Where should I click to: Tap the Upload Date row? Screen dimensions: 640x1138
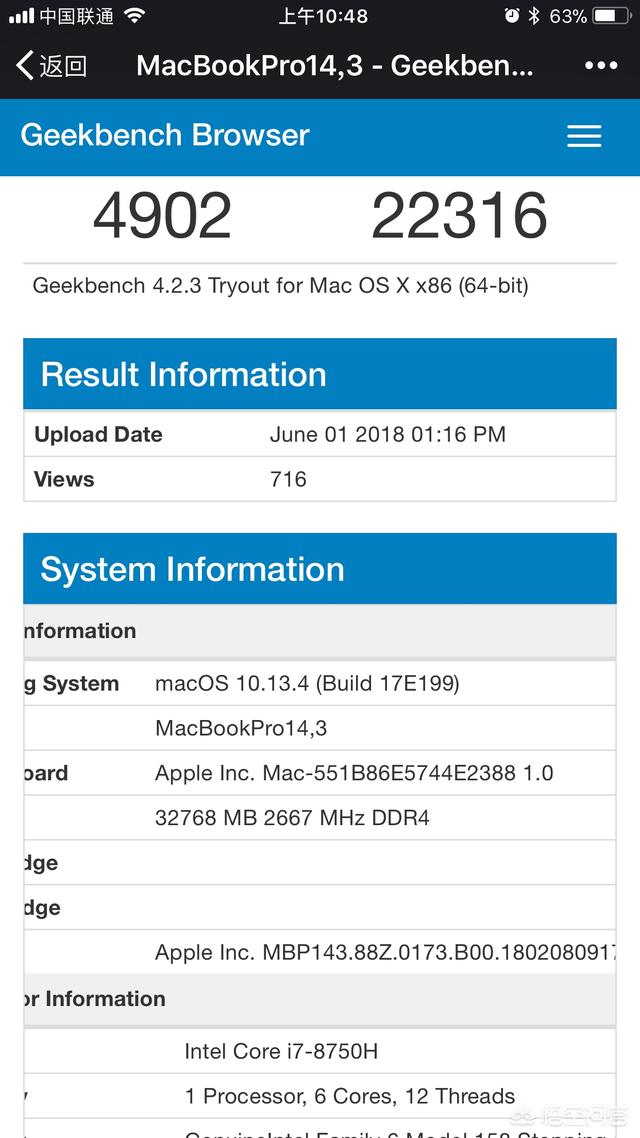pos(320,434)
